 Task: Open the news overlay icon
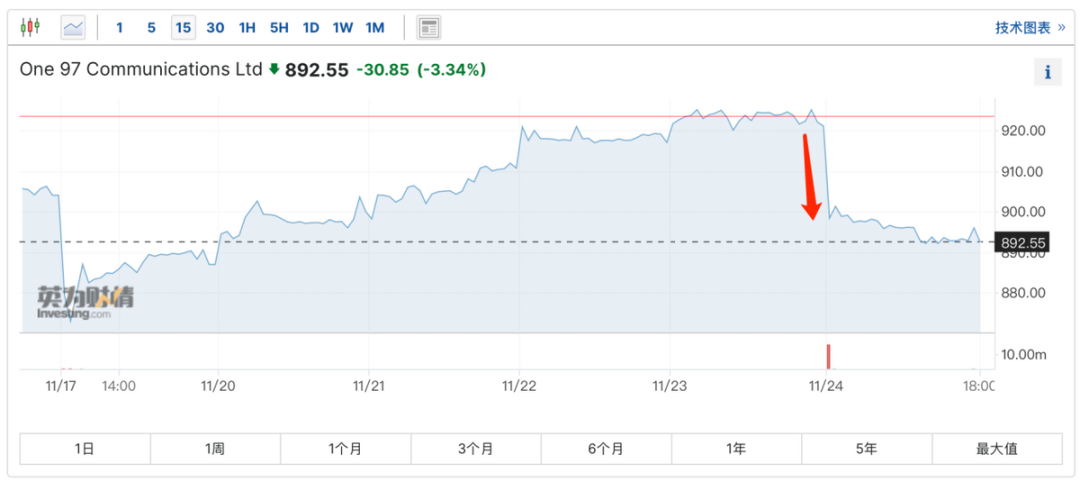[429, 27]
